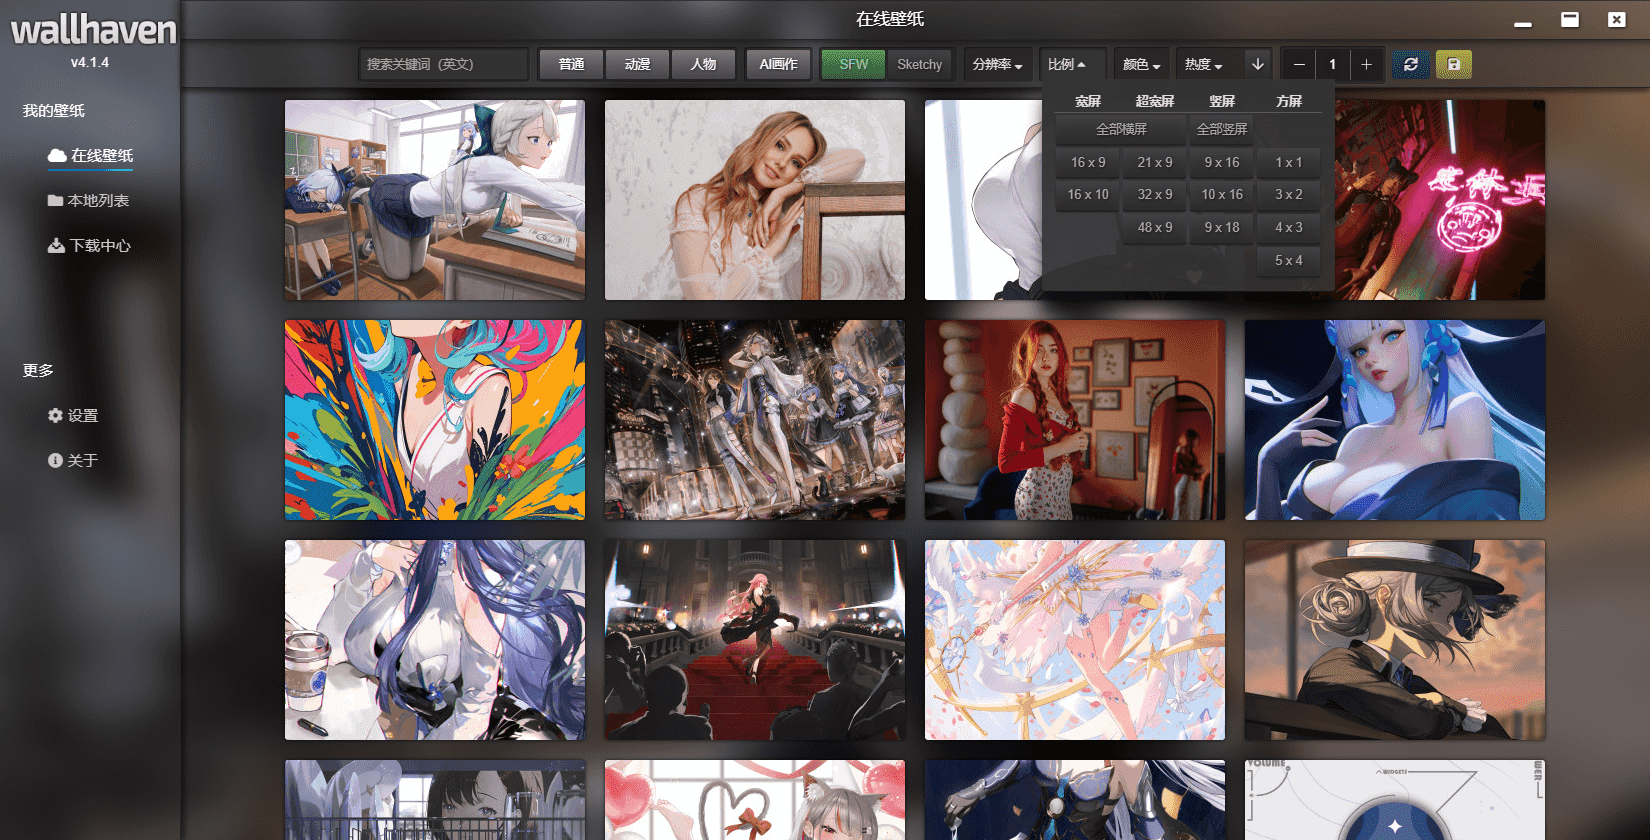Expand the 颜色 color dropdown
Viewport: 1650px width, 840px height.
pyautogui.click(x=1141, y=64)
